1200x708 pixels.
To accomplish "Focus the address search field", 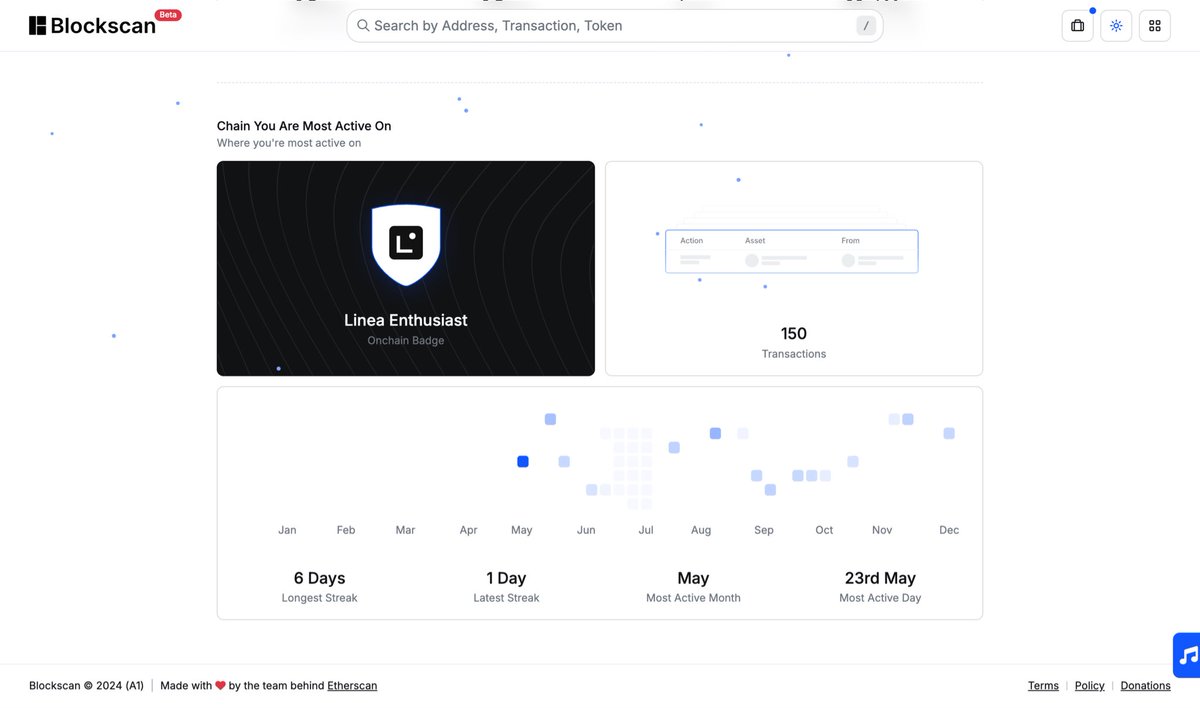I will pyautogui.click(x=615, y=26).
